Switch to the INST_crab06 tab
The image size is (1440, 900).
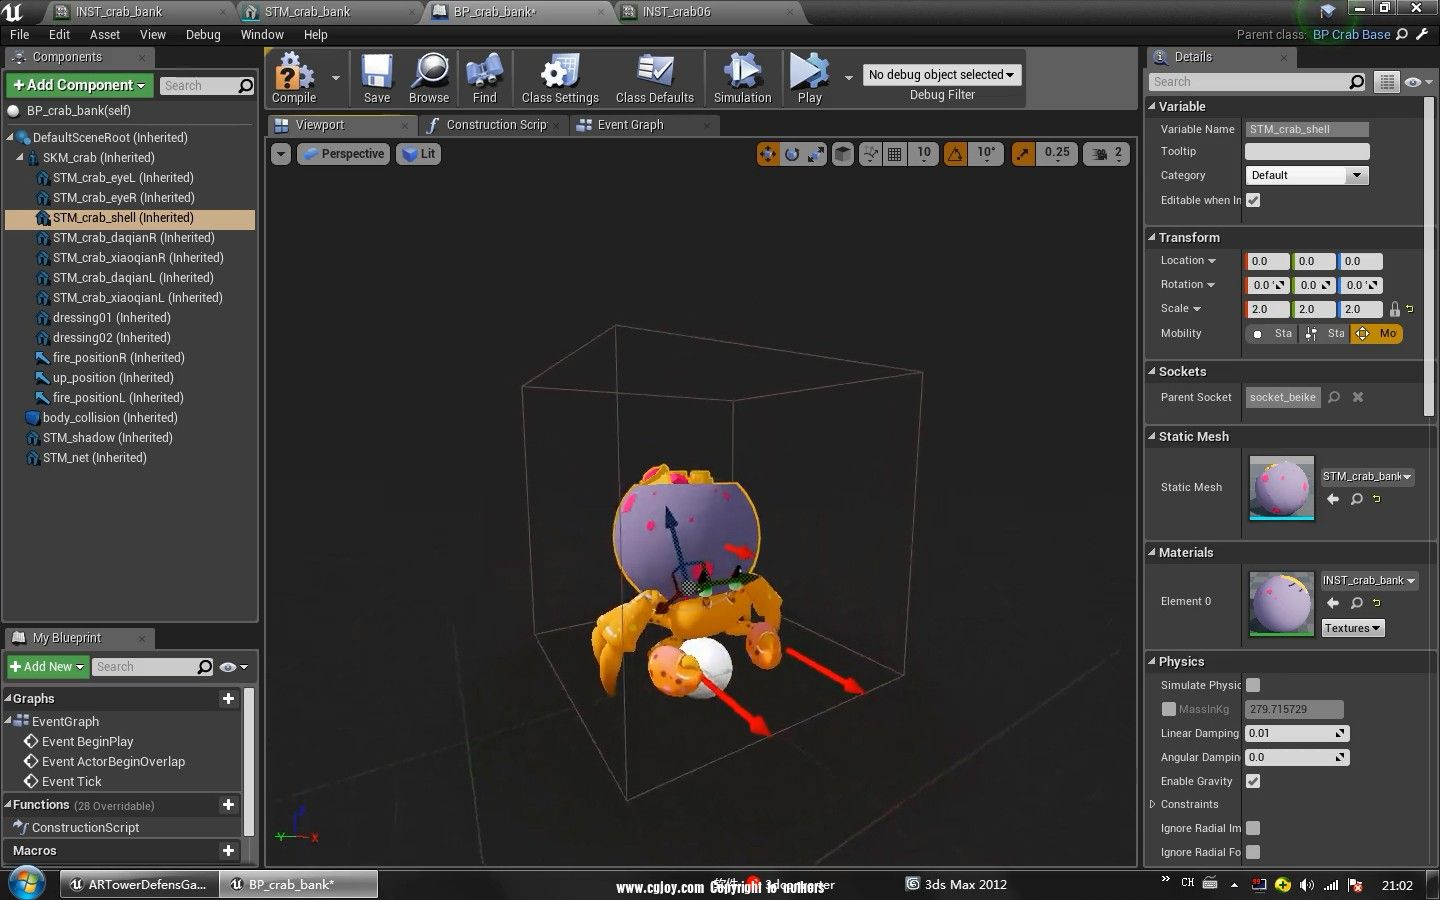point(677,12)
